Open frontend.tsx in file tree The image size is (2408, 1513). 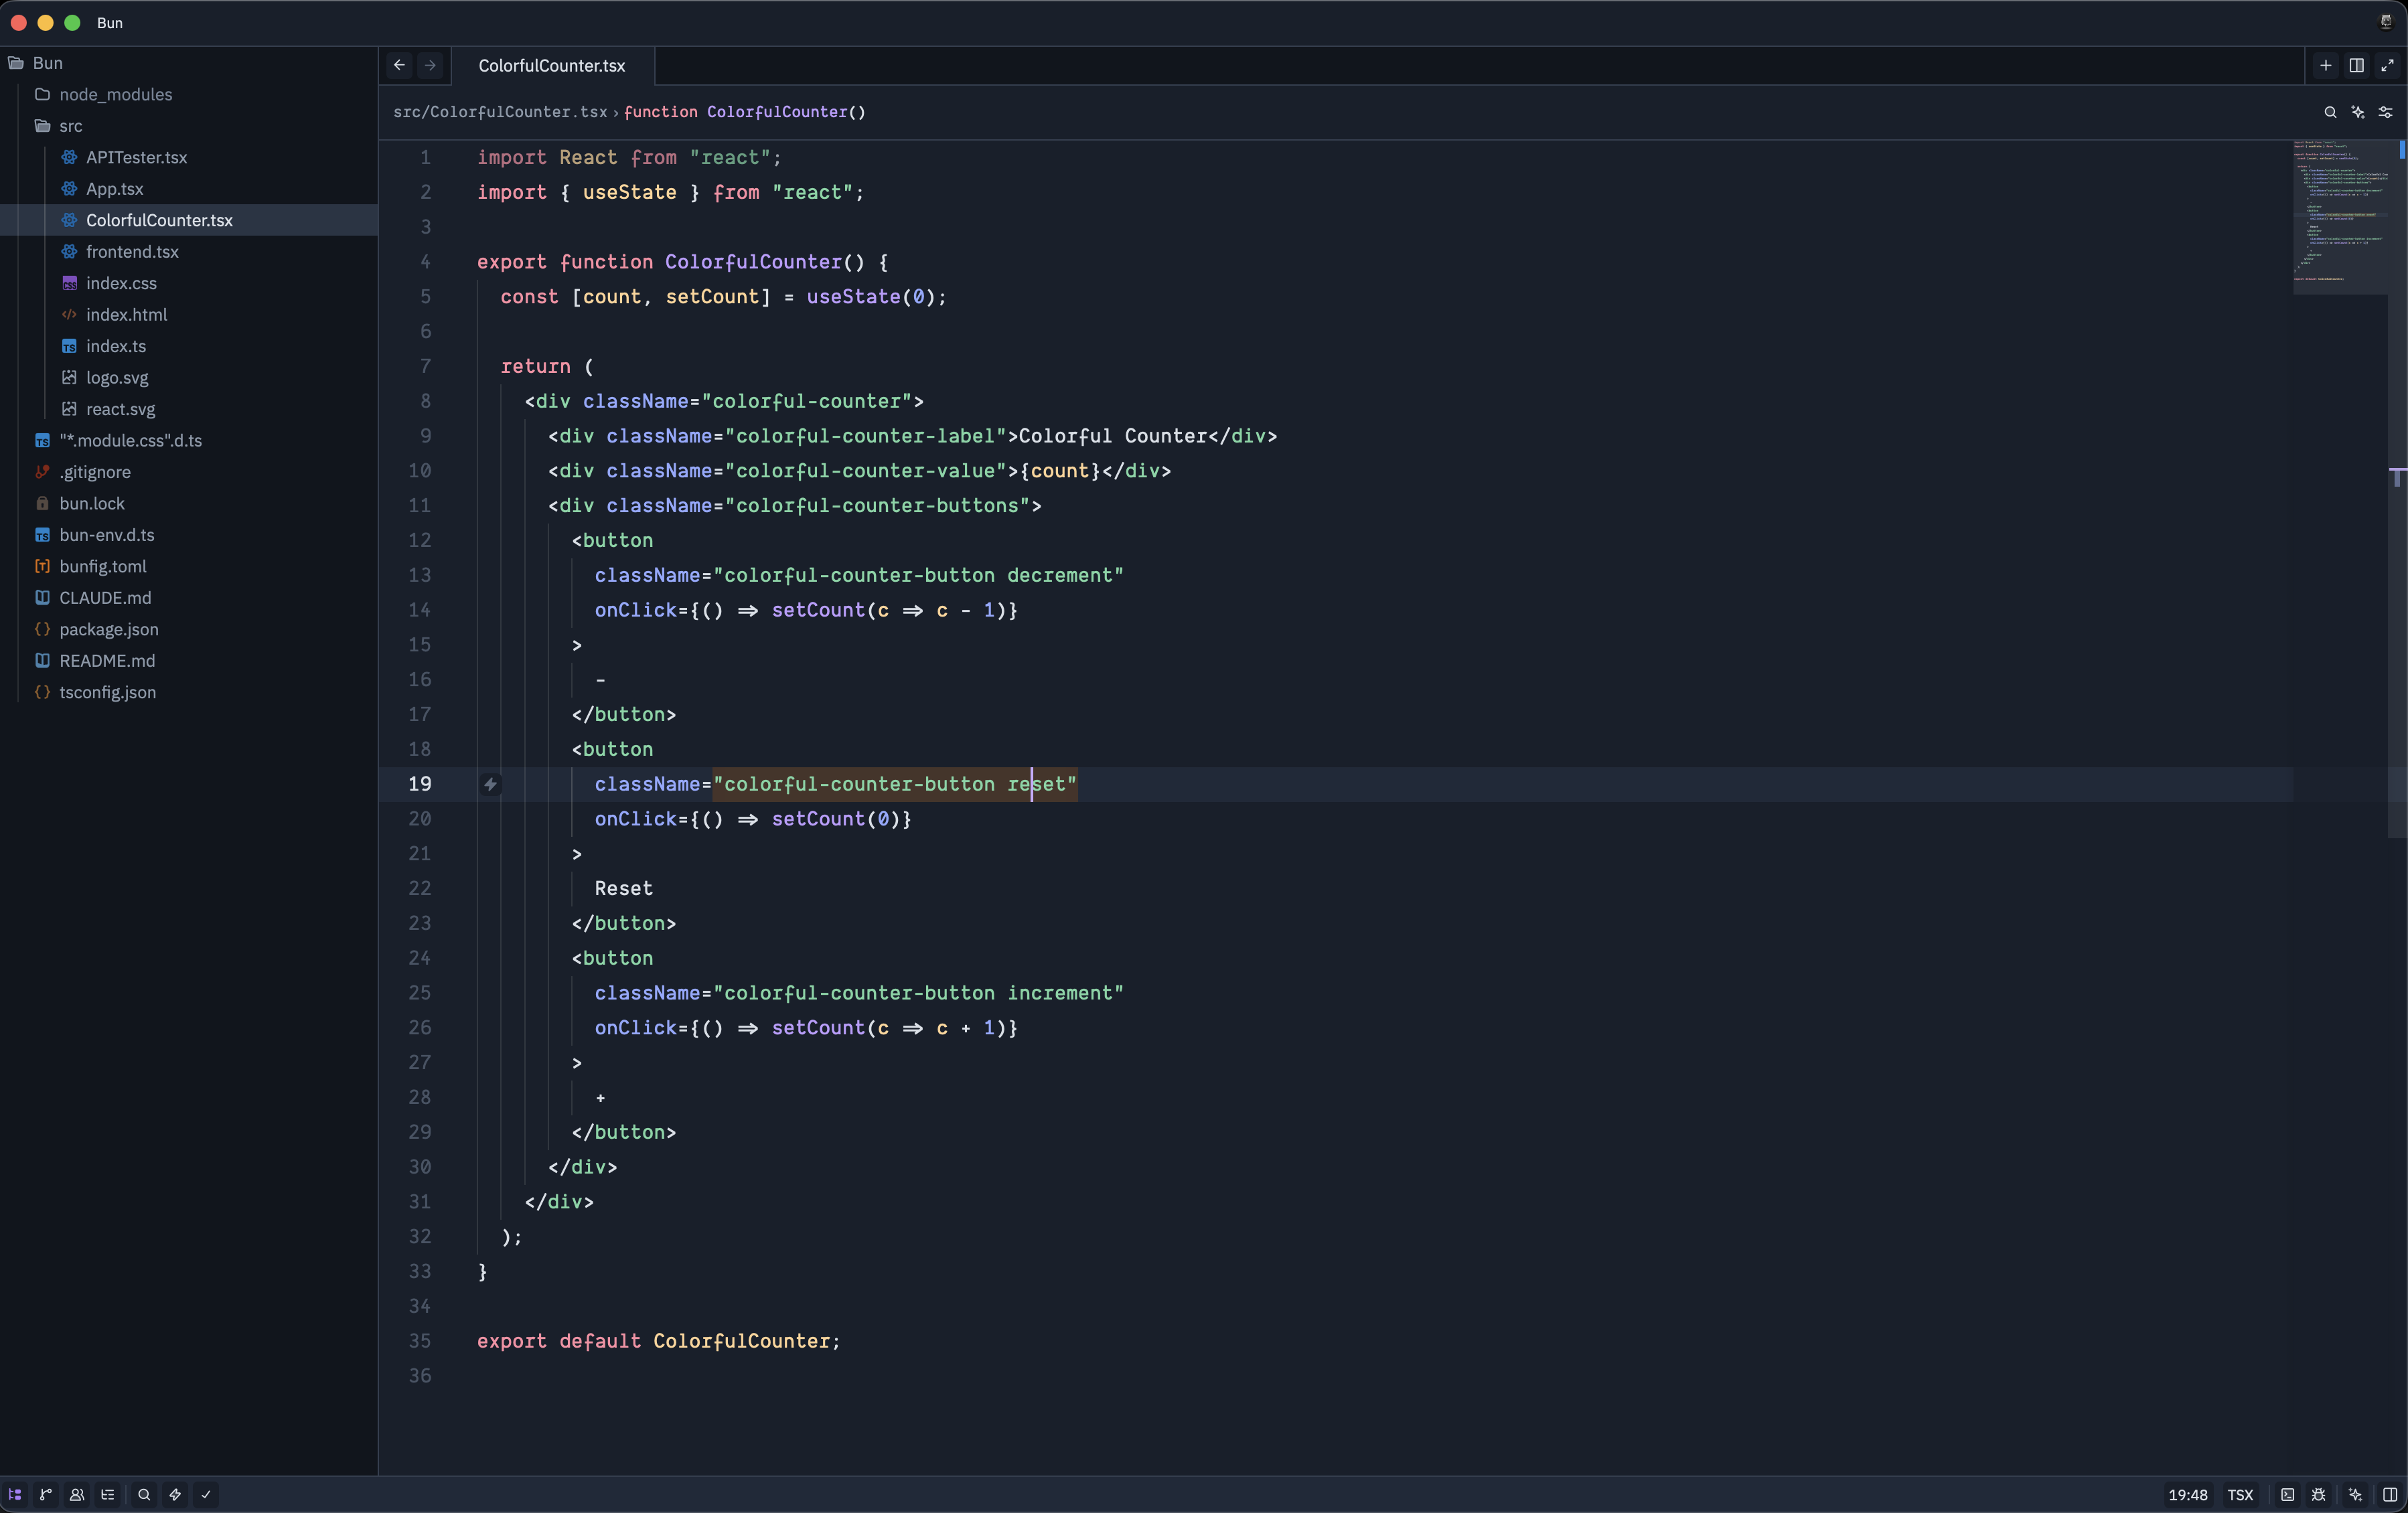point(189,252)
